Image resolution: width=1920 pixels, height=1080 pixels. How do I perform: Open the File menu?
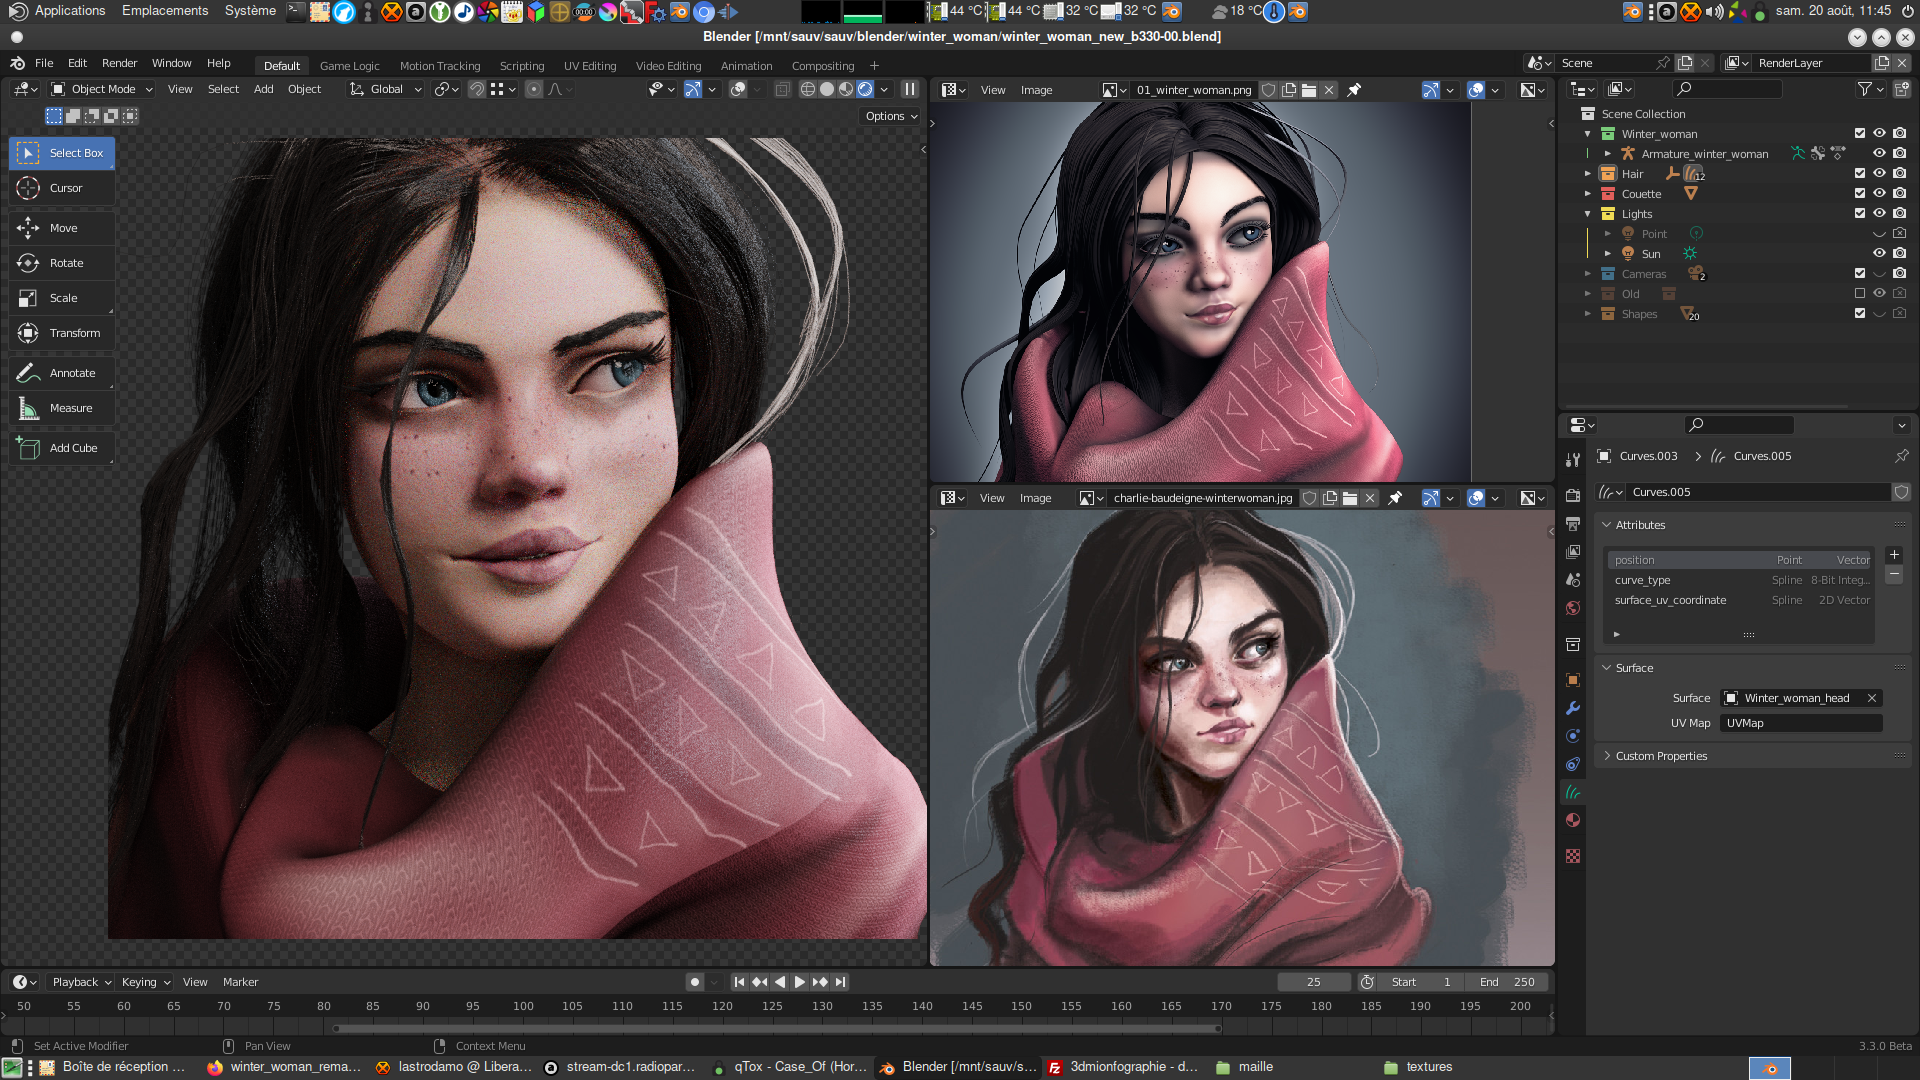pyautogui.click(x=44, y=63)
